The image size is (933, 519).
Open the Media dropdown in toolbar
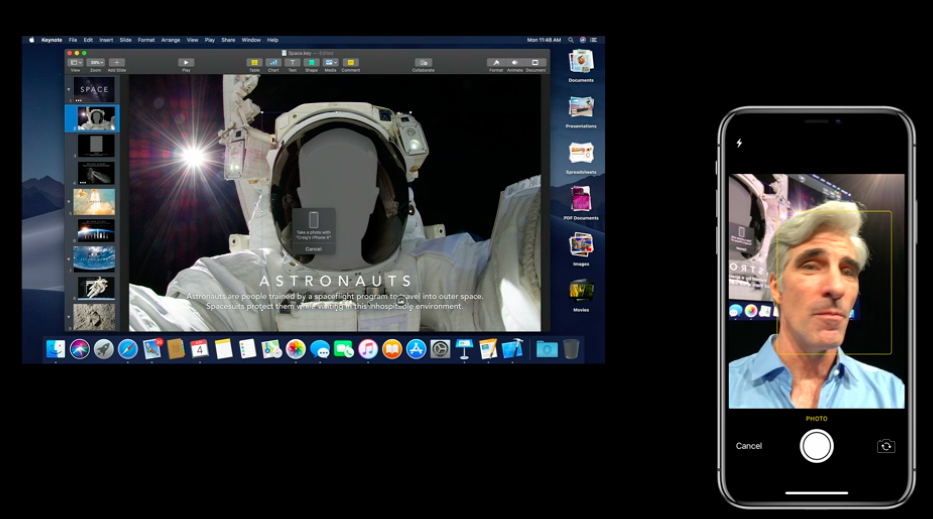[330, 62]
